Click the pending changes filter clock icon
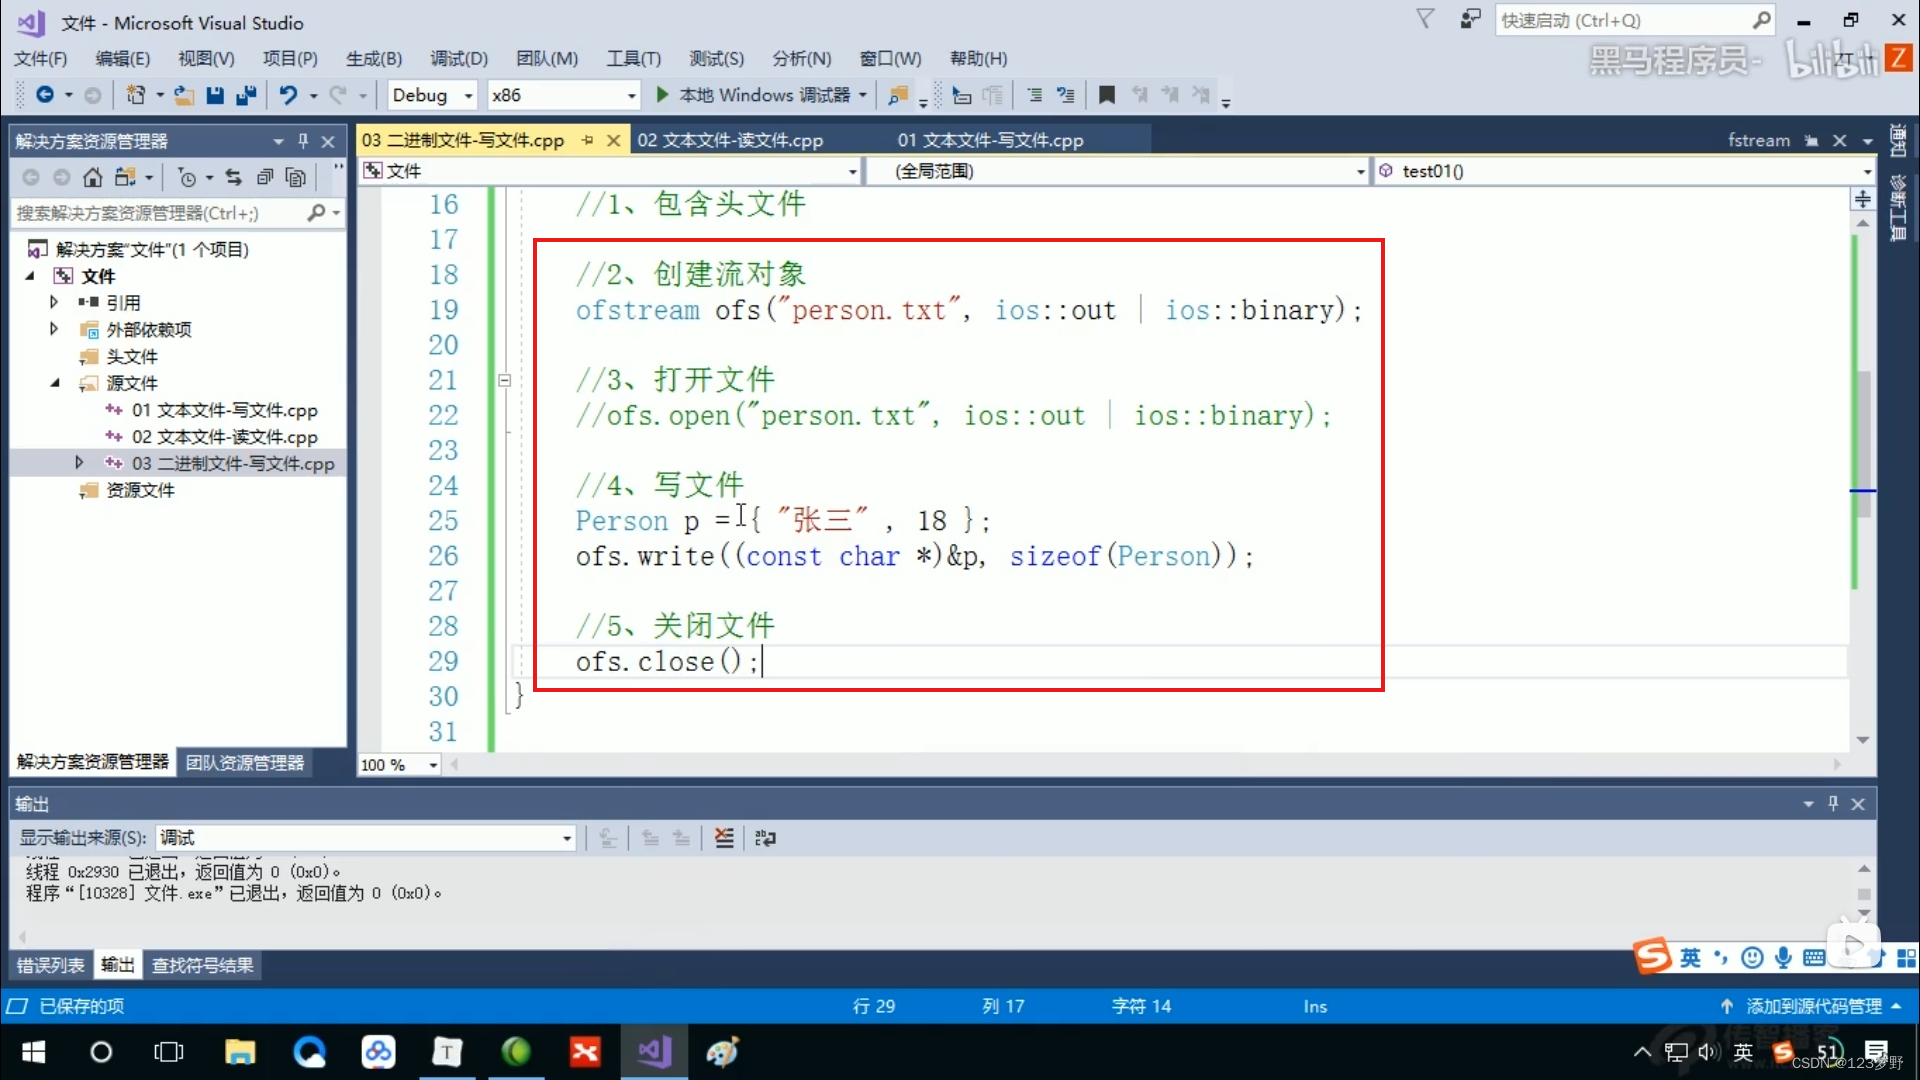Image resolution: width=1920 pixels, height=1080 pixels. click(x=187, y=178)
